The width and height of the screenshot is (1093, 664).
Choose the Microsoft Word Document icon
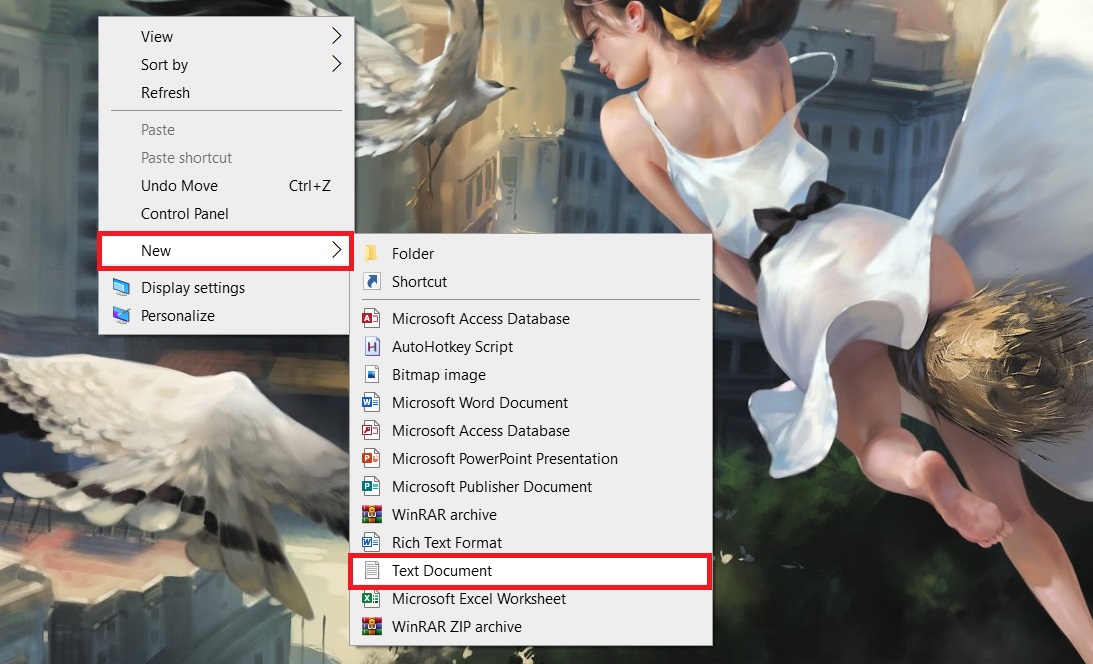(x=372, y=403)
